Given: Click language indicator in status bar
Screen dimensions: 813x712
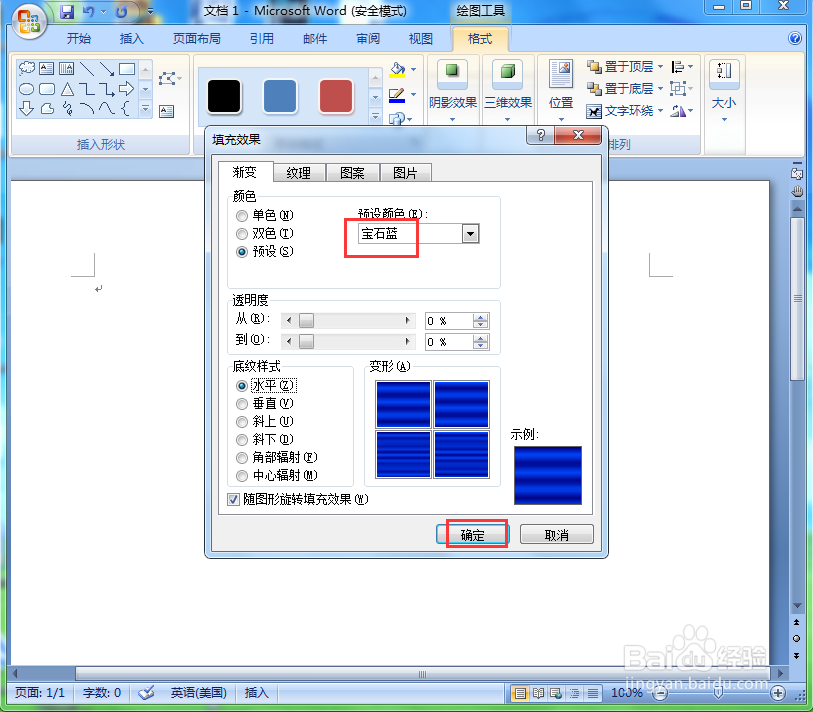Looking at the screenshot, I should [x=199, y=693].
